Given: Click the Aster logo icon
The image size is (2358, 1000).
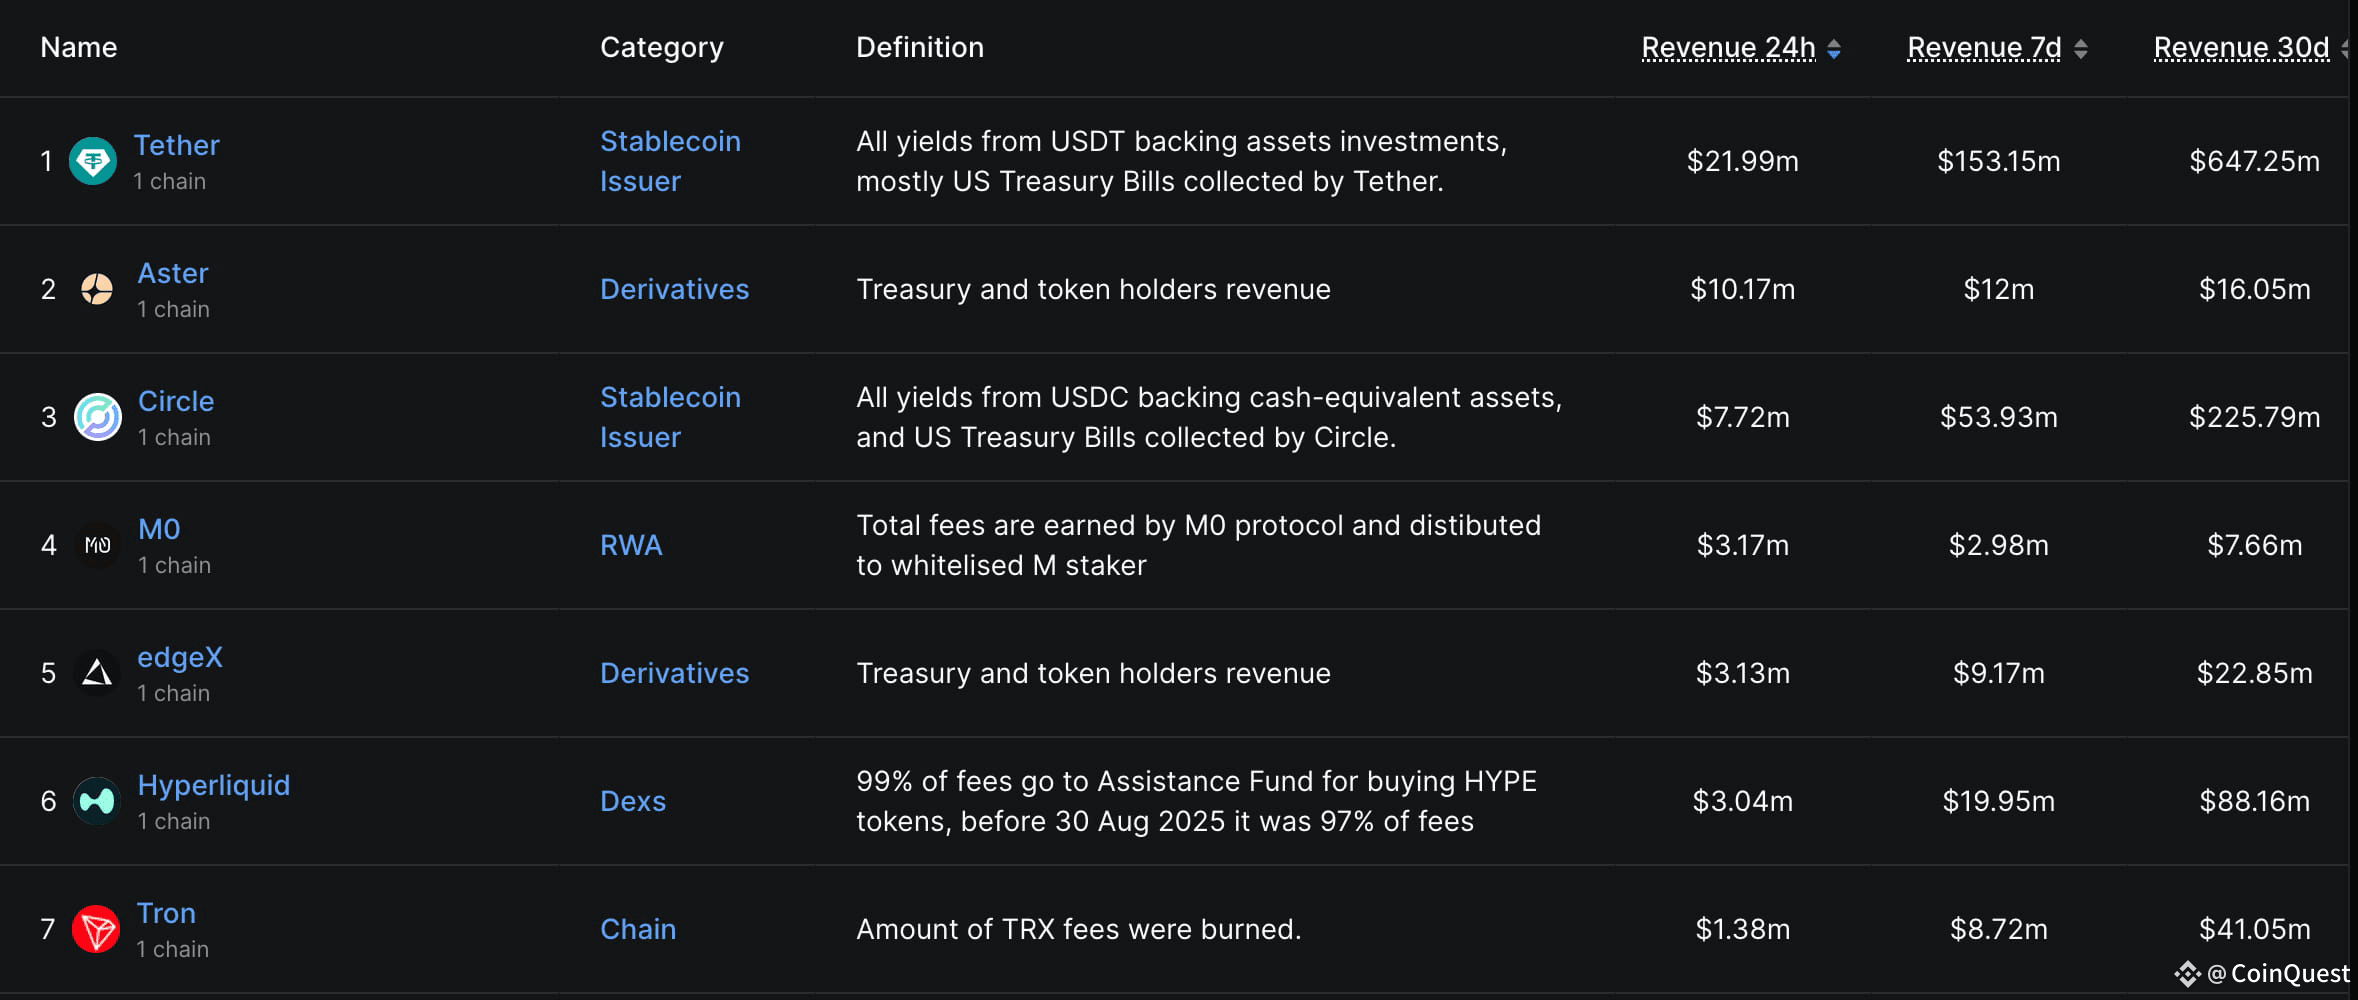Looking at the screenshot, I should [97, 289].
